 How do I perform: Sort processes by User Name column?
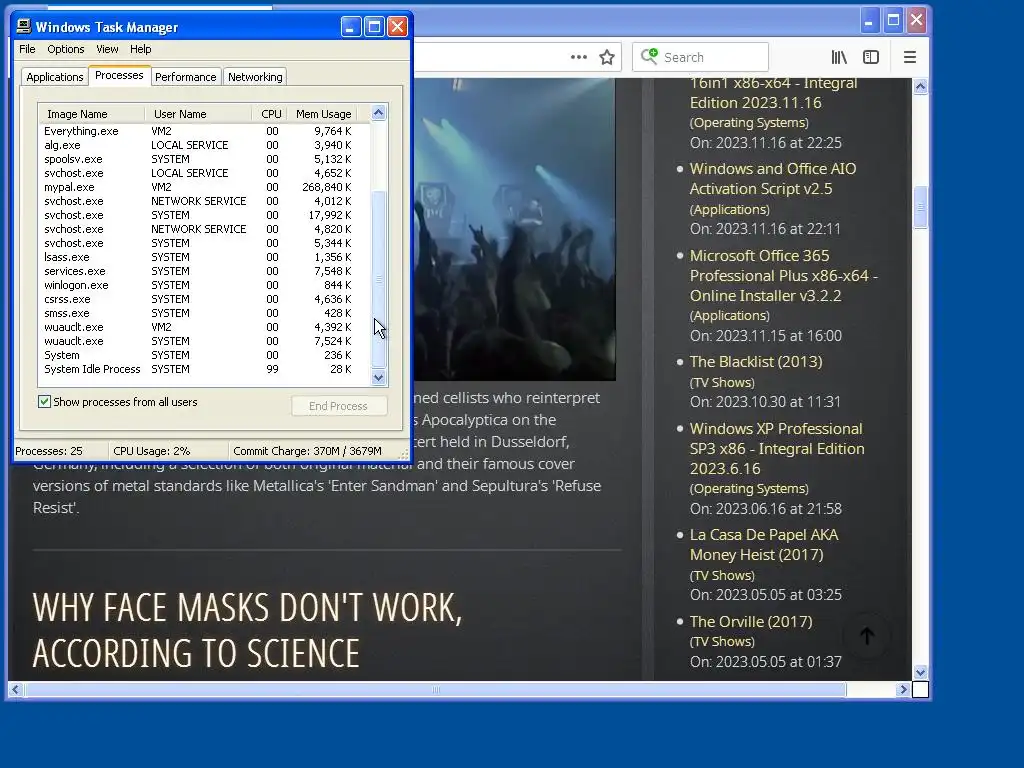click(x=198, y=114)
